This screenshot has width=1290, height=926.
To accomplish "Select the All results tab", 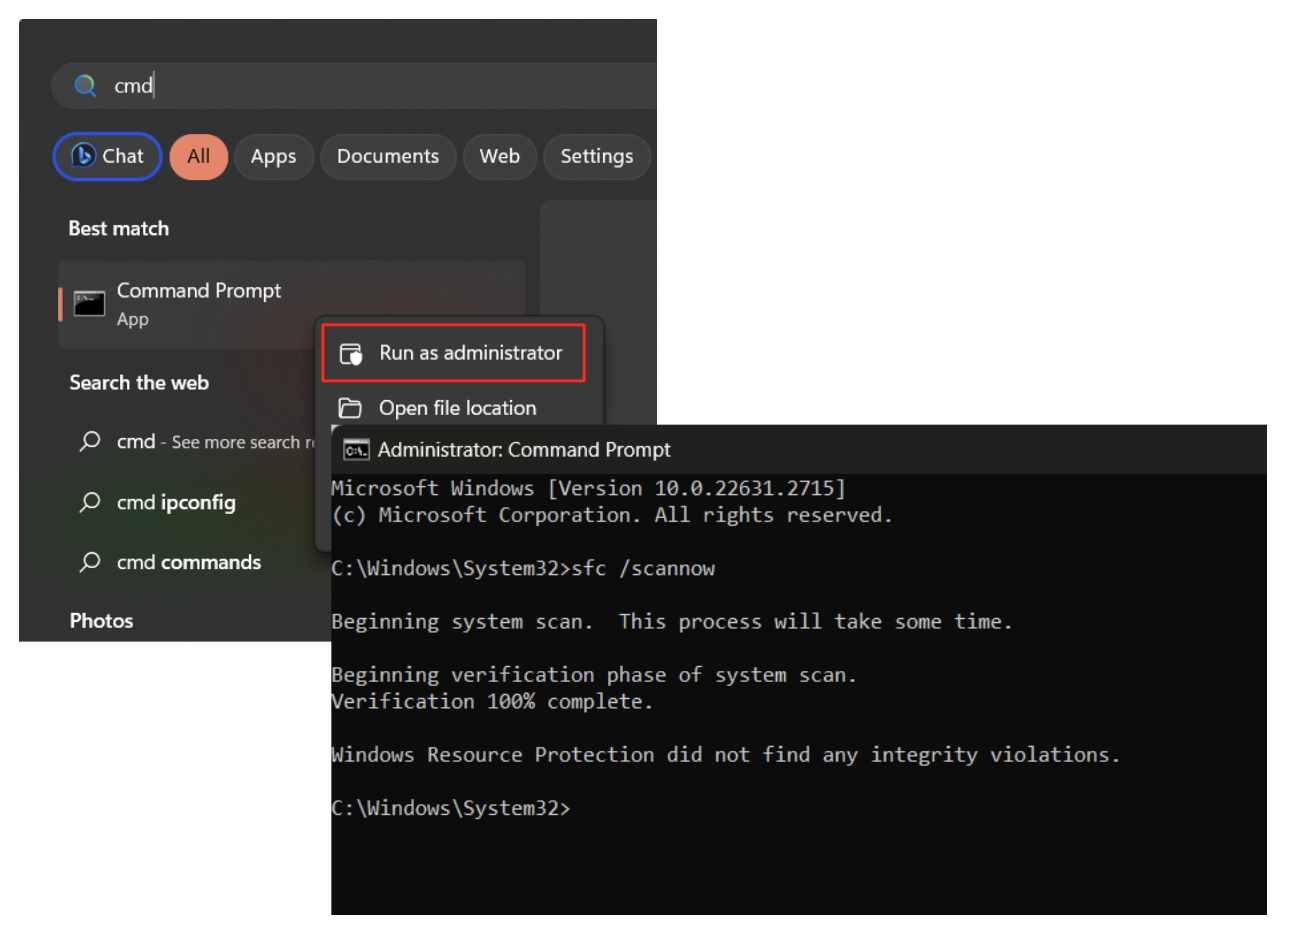I will (x=198, y=156).
